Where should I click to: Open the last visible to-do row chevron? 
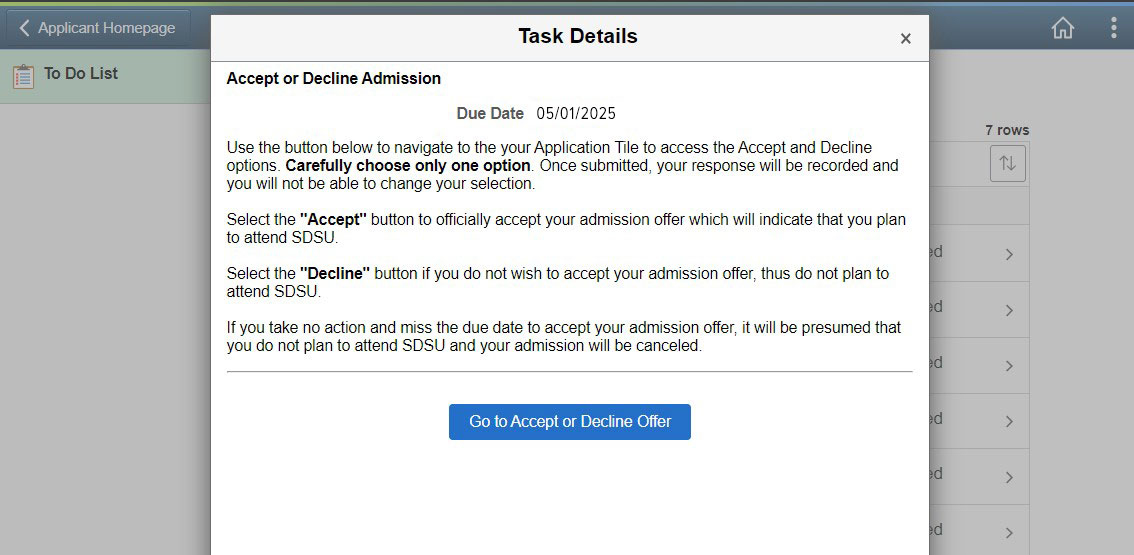(1009, 533)
